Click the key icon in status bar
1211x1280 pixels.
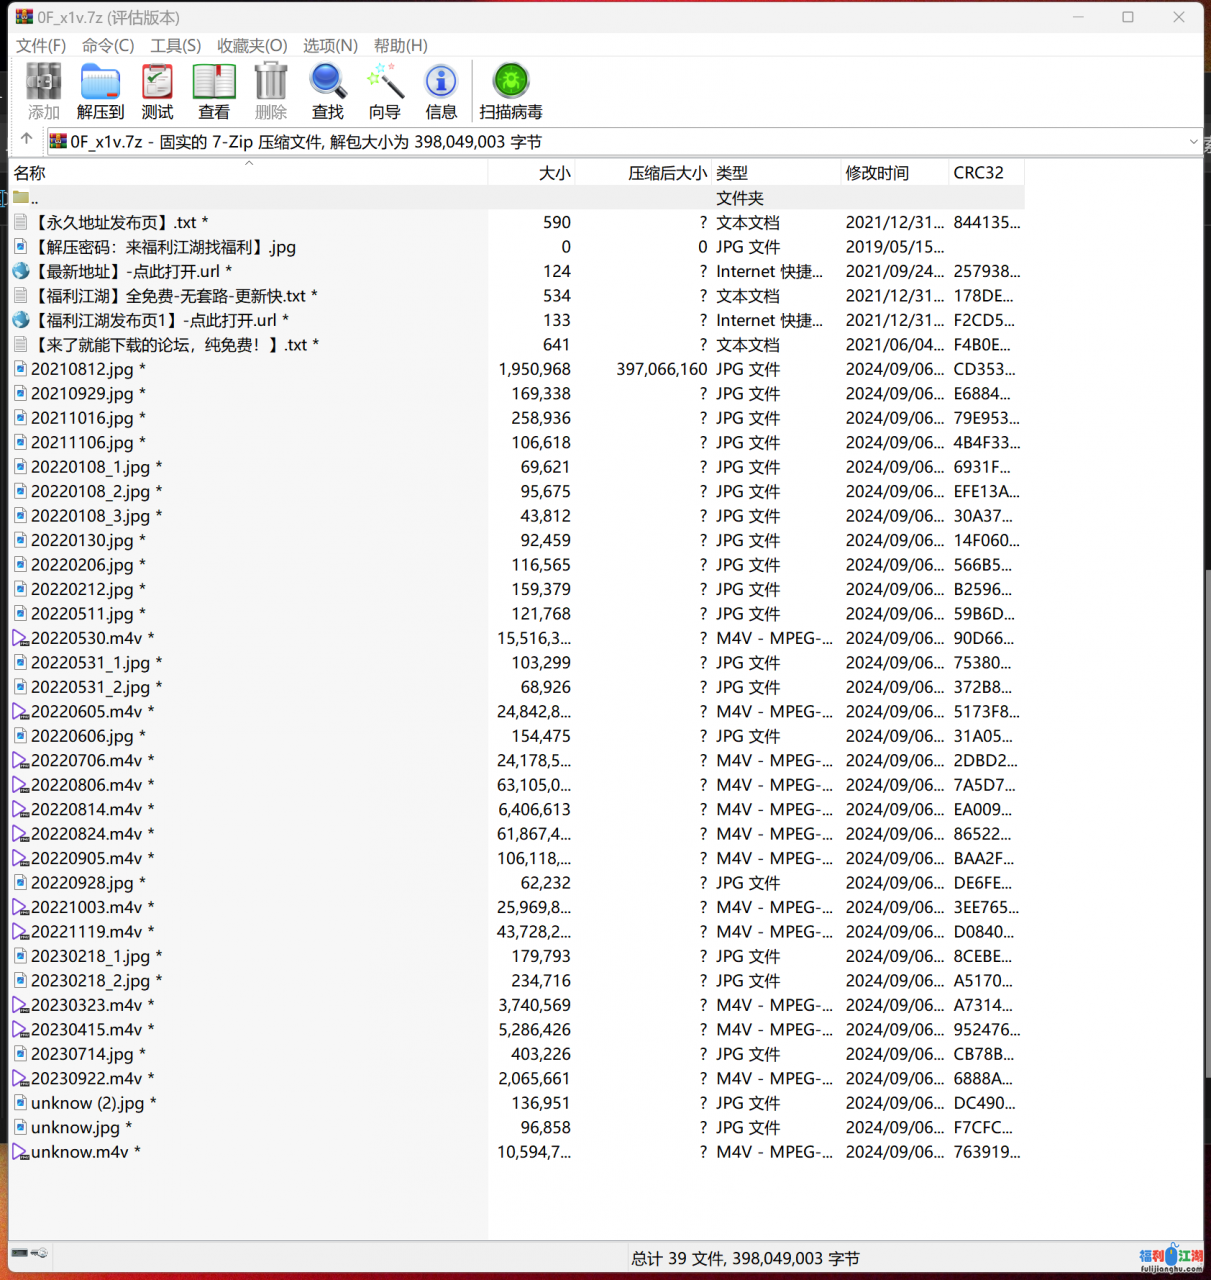click(40, 1253)
